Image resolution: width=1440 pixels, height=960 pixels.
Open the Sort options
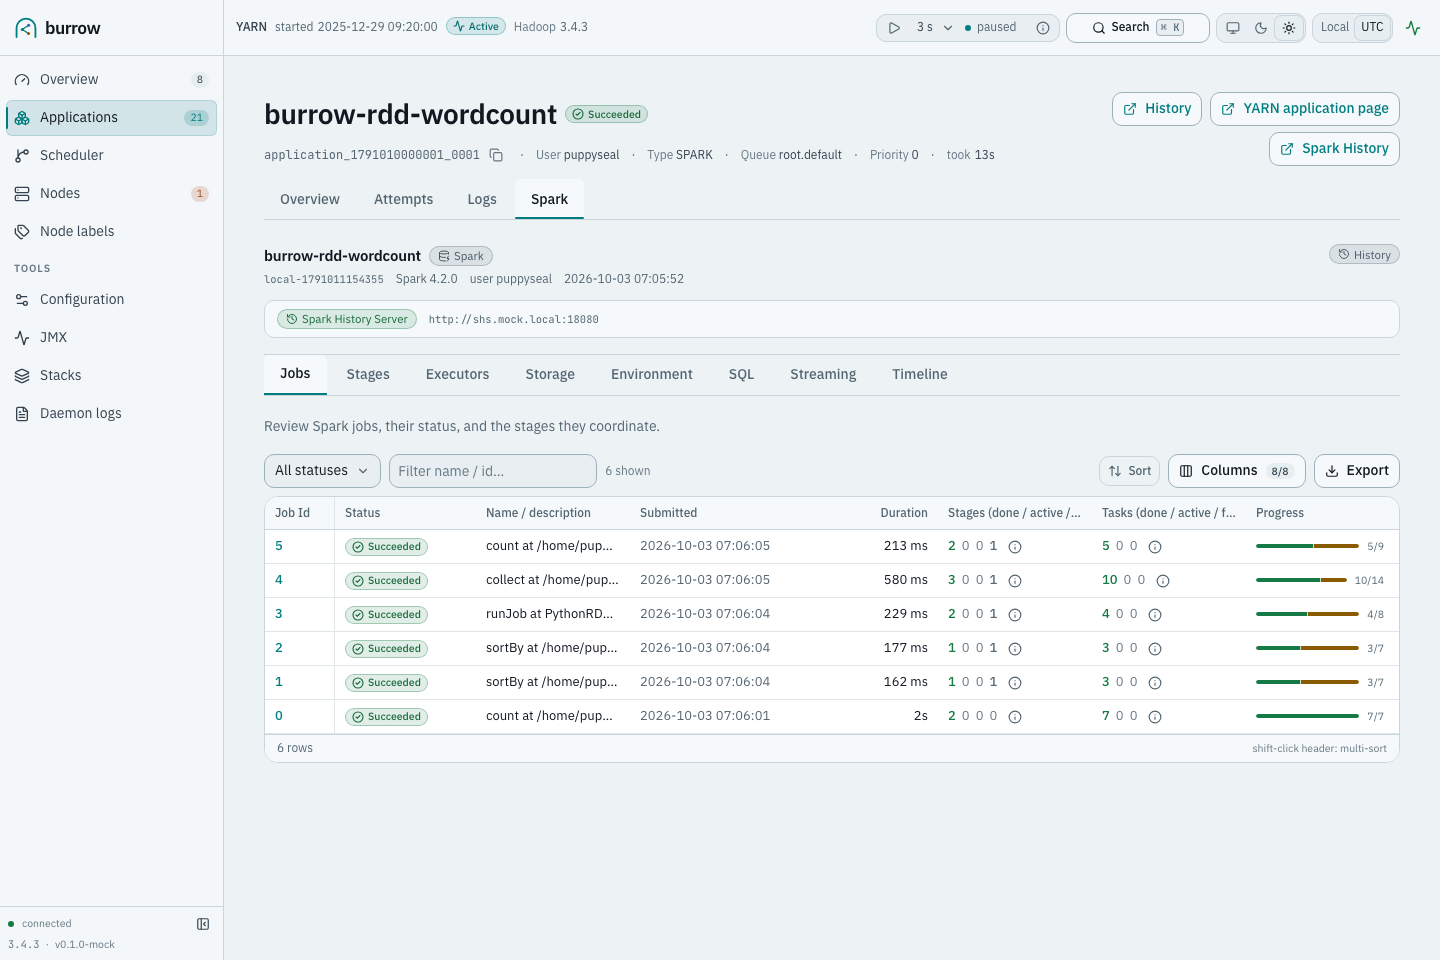[1130, 471]
